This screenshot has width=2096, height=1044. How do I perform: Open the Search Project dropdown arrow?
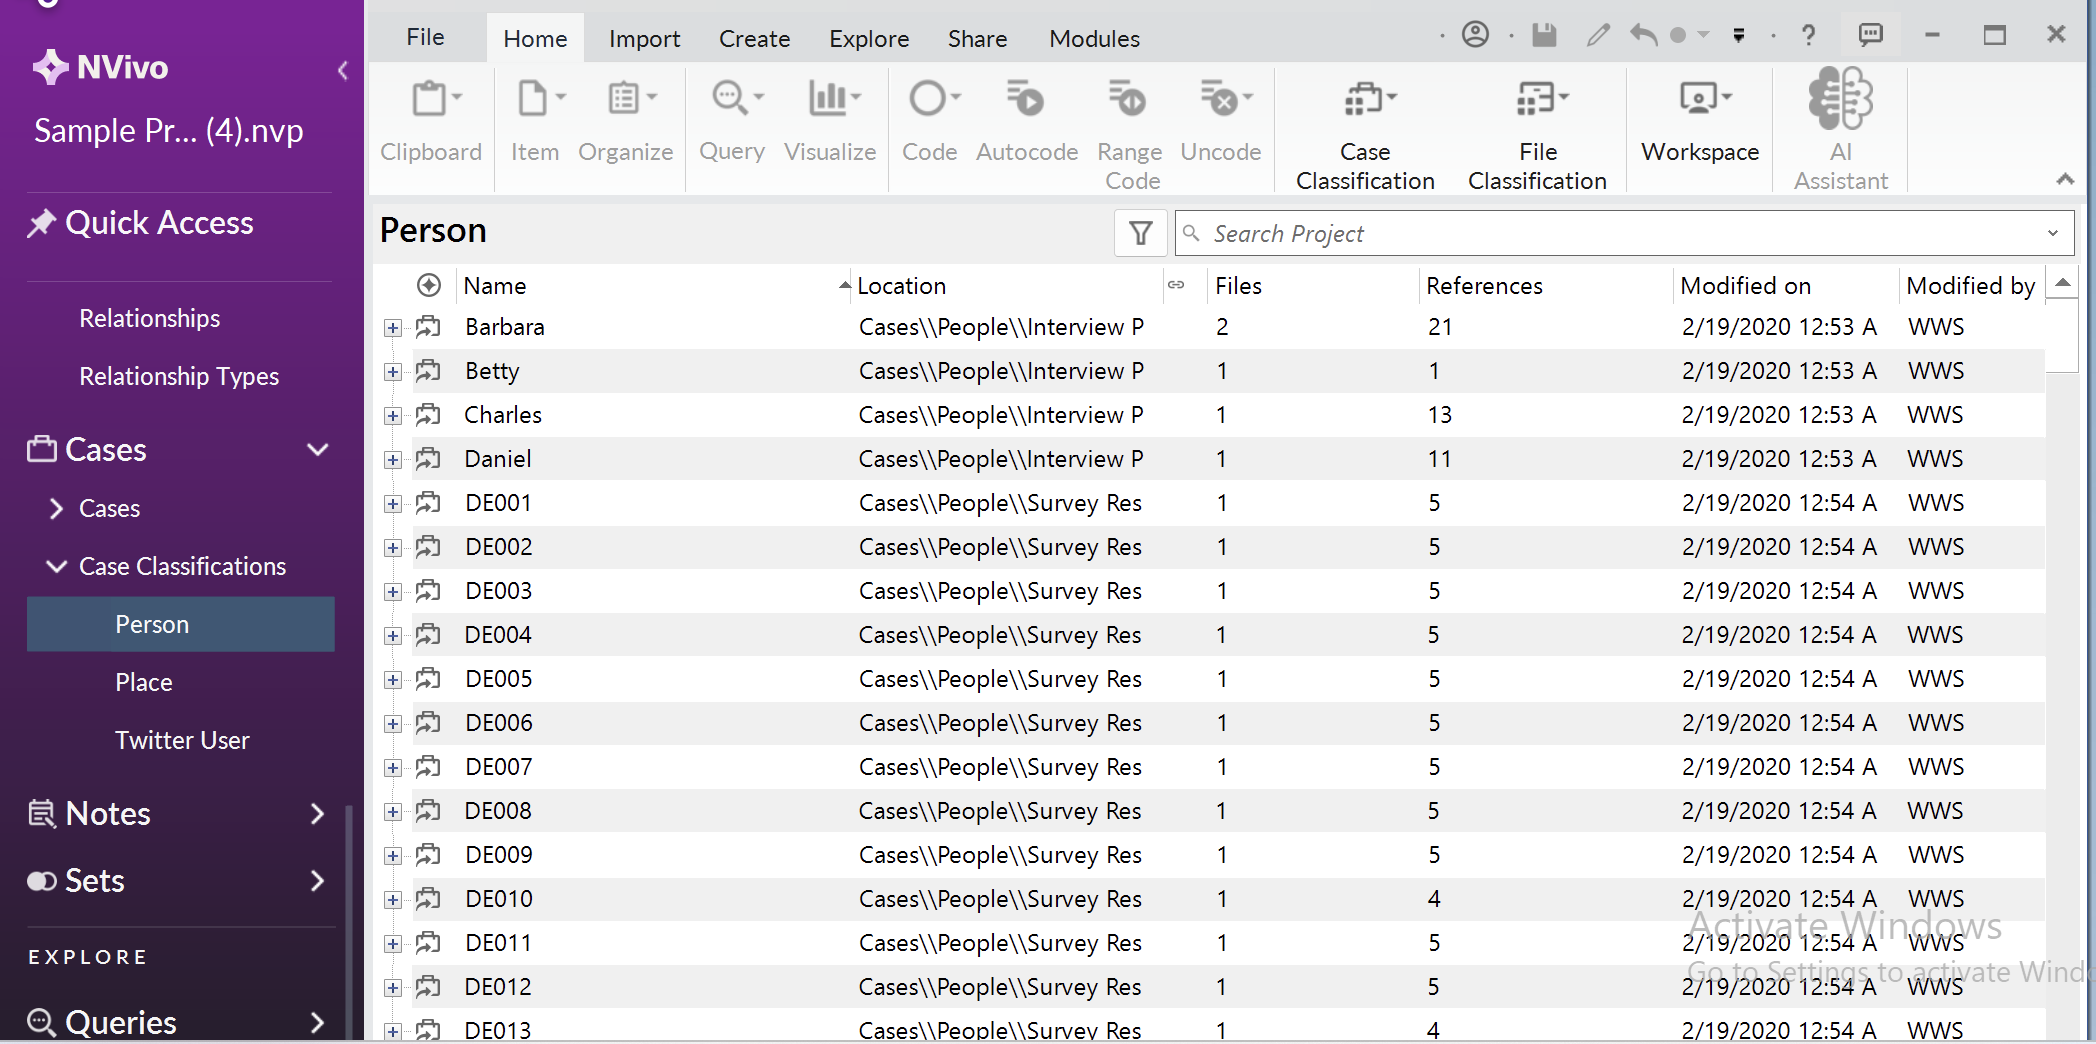(x=2053, y=233)
